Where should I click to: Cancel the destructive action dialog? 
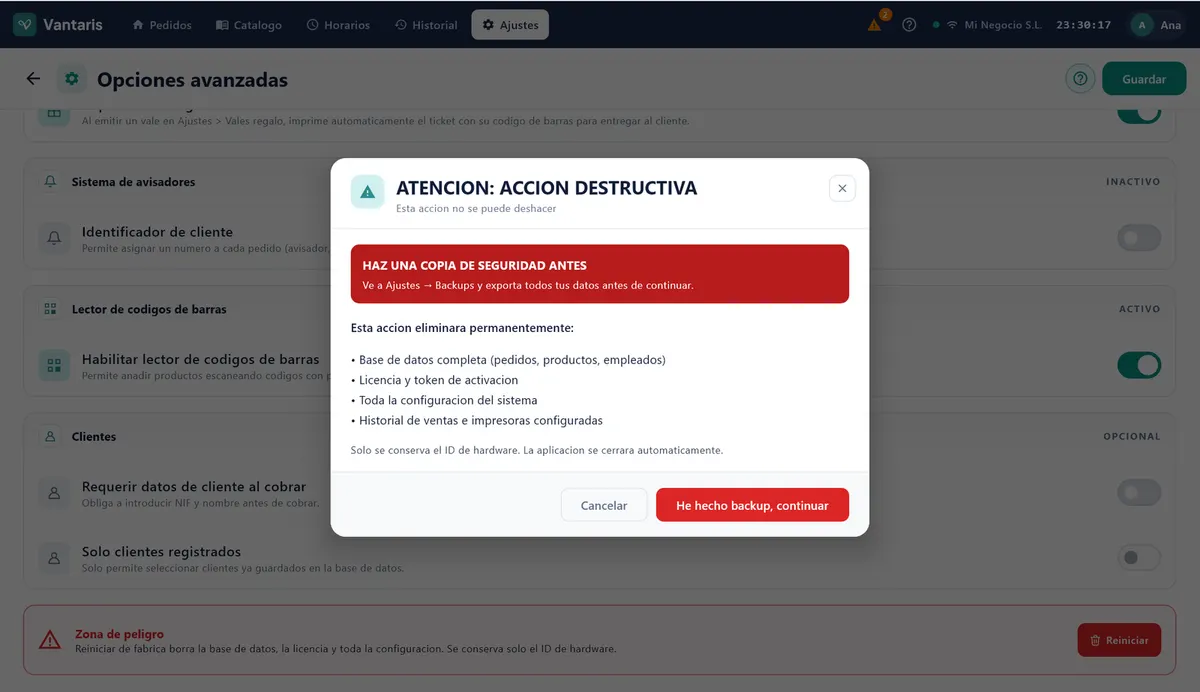coord(604,505)
